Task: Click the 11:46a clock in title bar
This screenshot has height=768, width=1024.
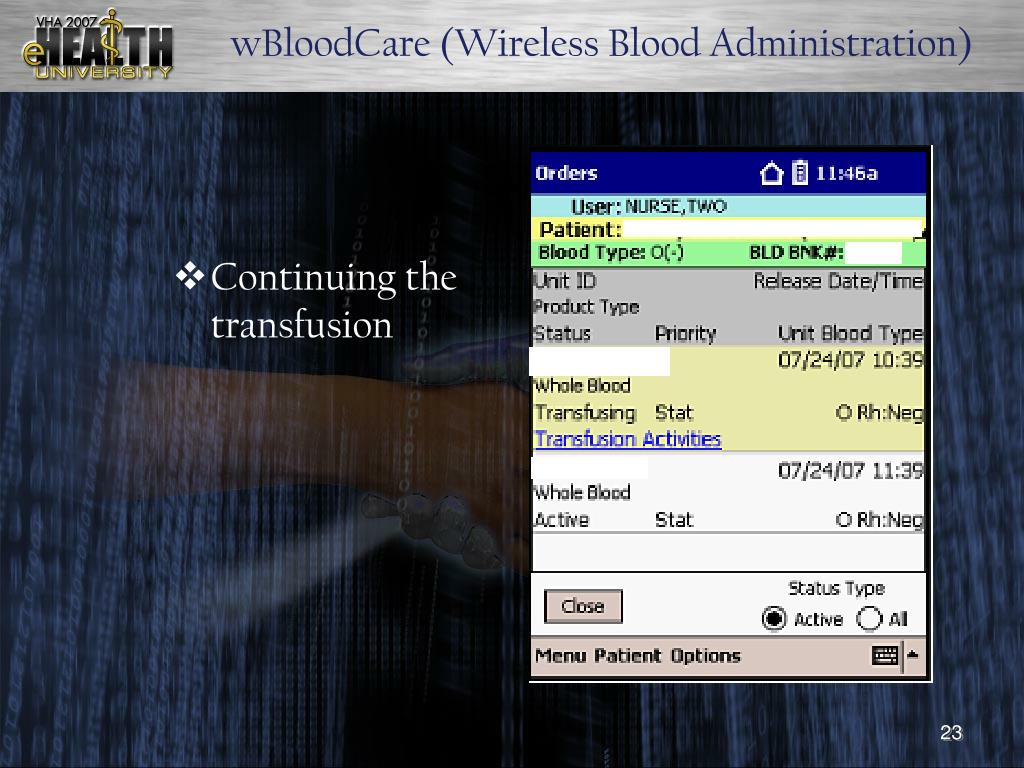Action: [847, 174]
